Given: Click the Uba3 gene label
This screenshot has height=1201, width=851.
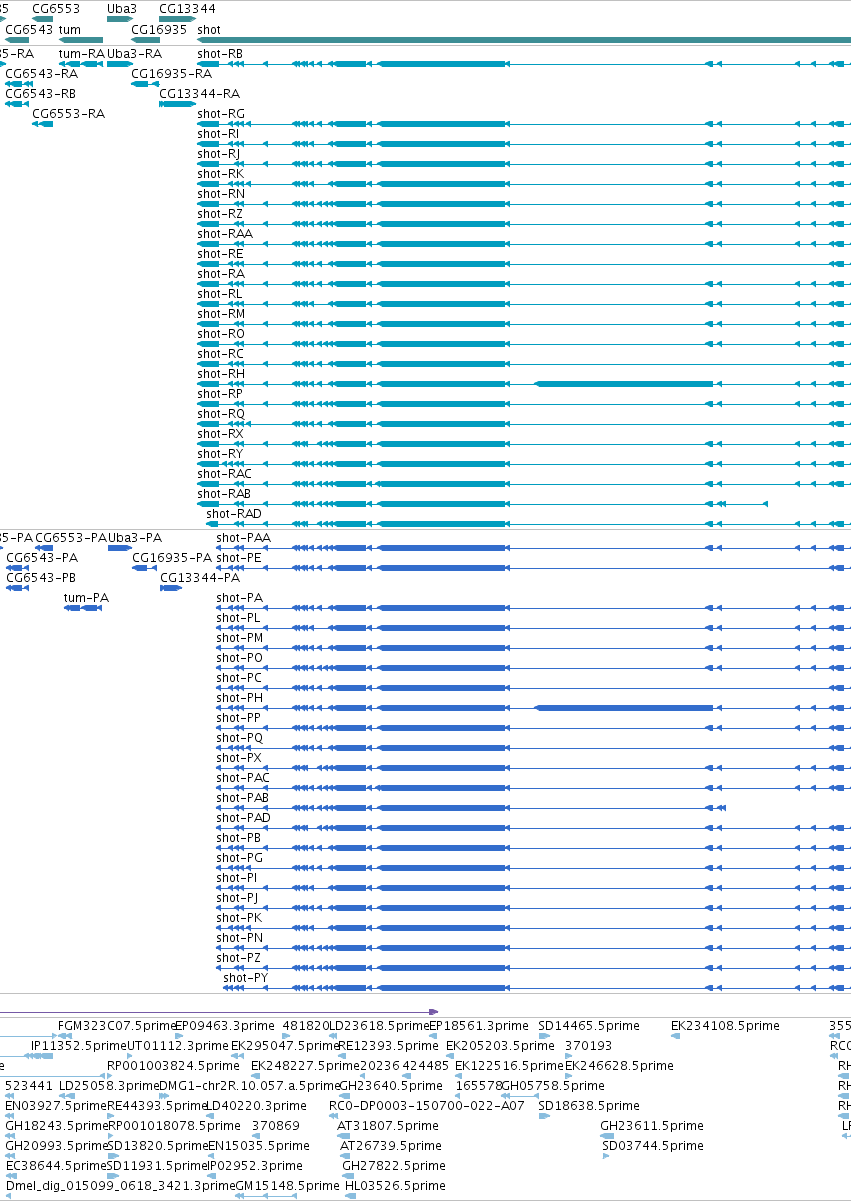Looking at the screenshot, I should click(122, 9).
